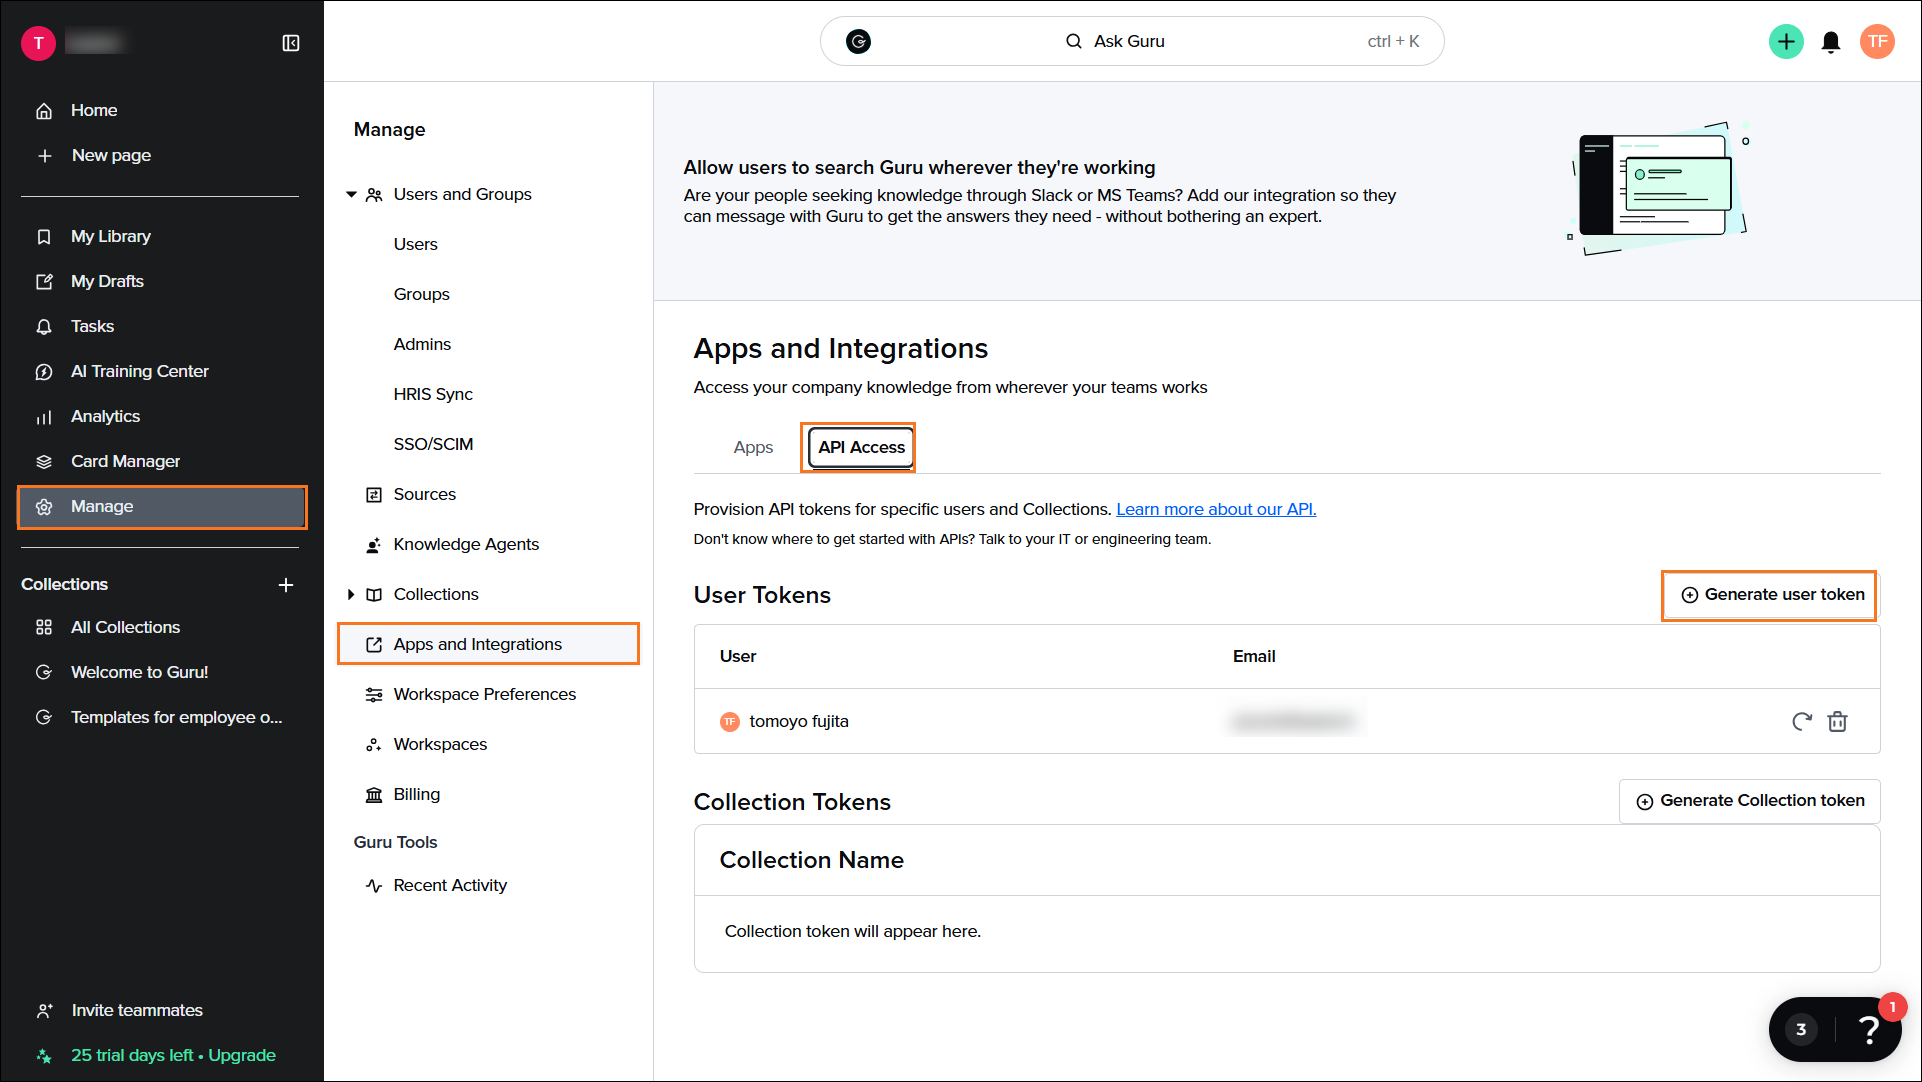
Task: Expand the Collections tree item
Action: tap(351, 594)
